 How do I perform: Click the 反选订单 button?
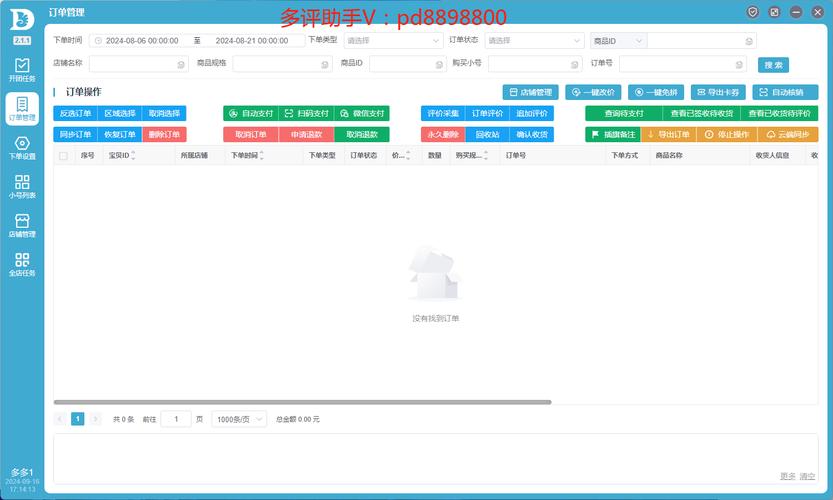75,113
